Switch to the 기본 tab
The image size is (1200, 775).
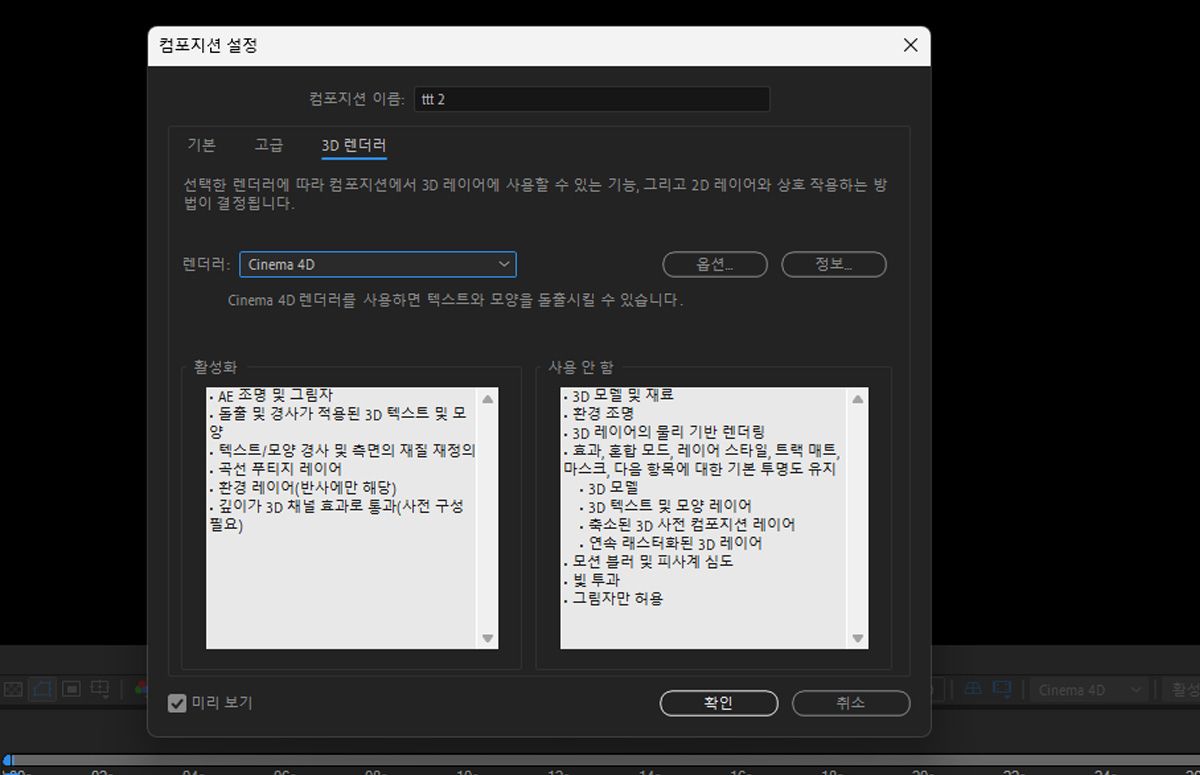click(x=203, y=145)
